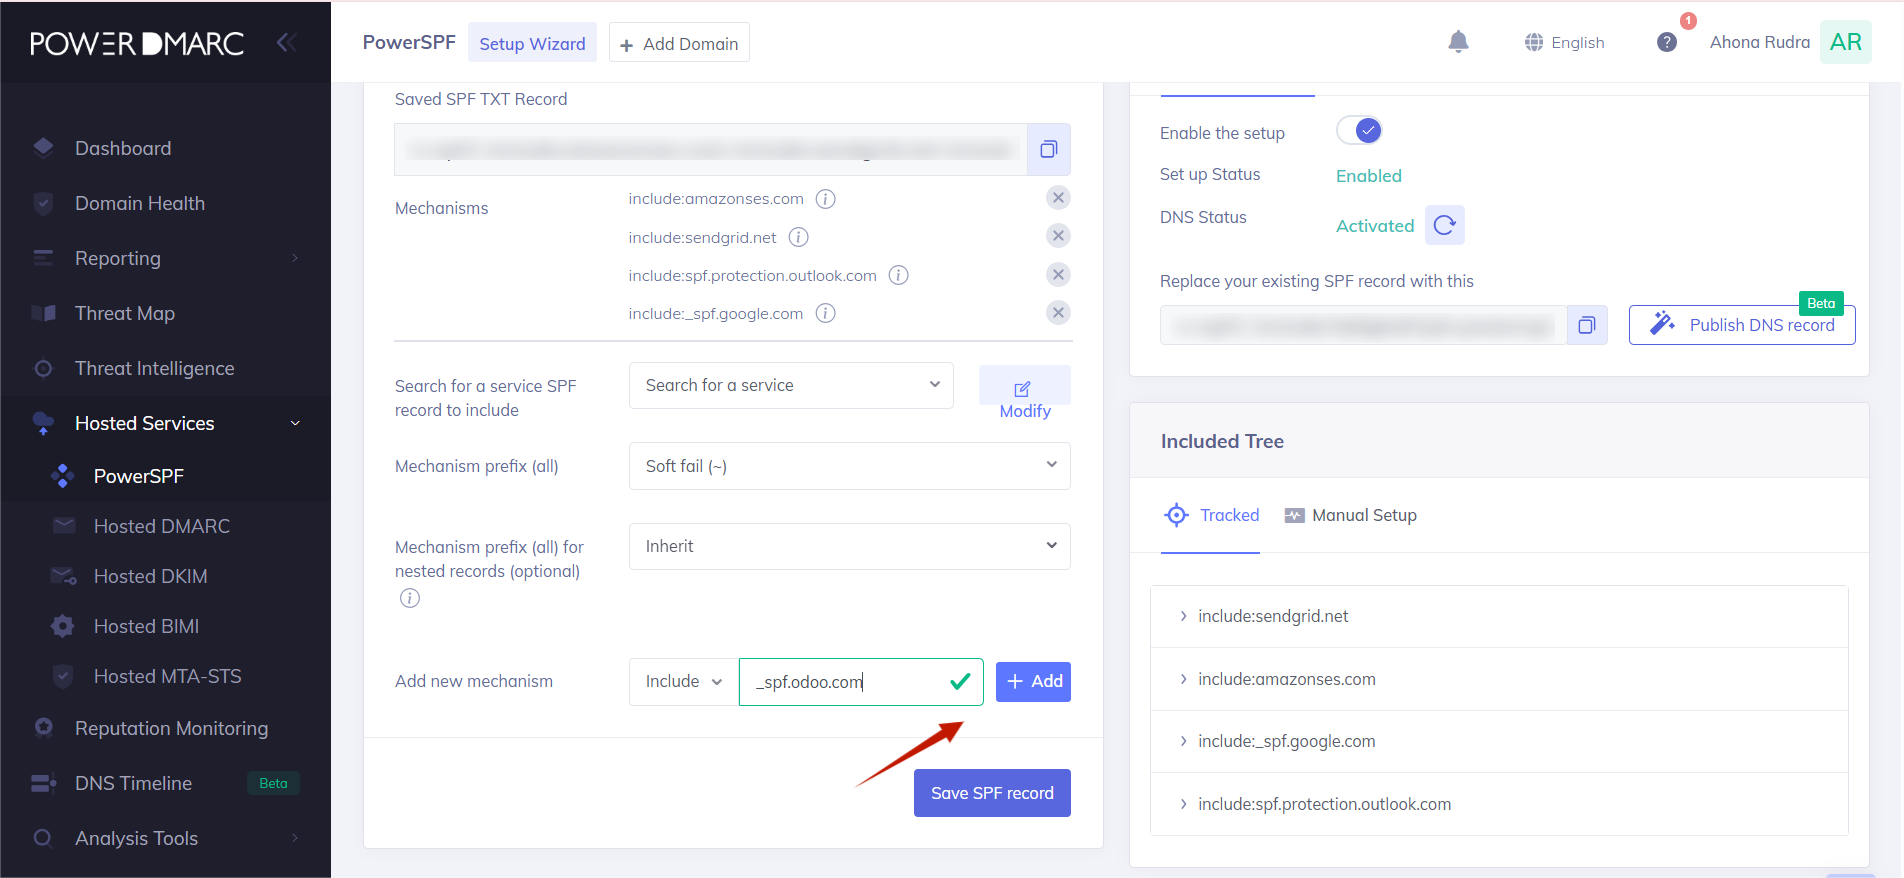Copy the replacement SPF record
This screenshot has width=1904, height=878.
(x=1586, y=325)
